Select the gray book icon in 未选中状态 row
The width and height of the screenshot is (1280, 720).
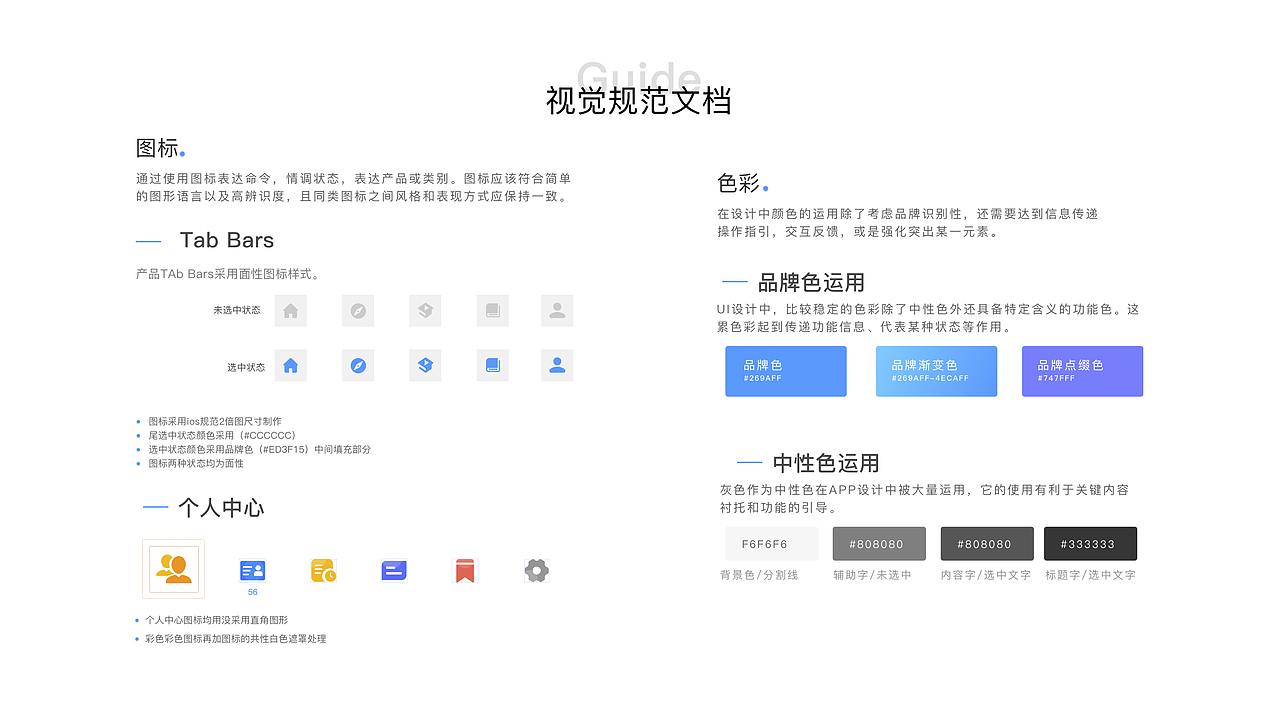492,310
